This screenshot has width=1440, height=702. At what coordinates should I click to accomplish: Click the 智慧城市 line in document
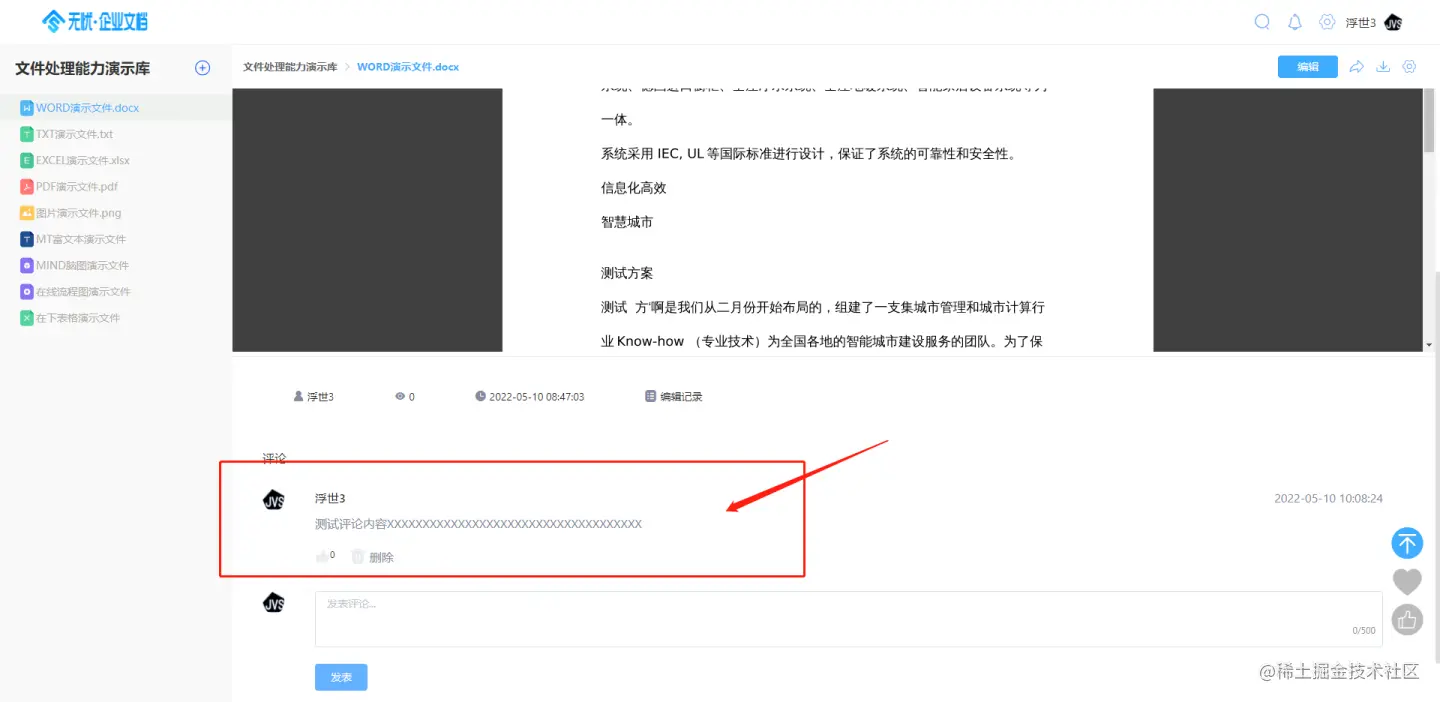point(627,222)
